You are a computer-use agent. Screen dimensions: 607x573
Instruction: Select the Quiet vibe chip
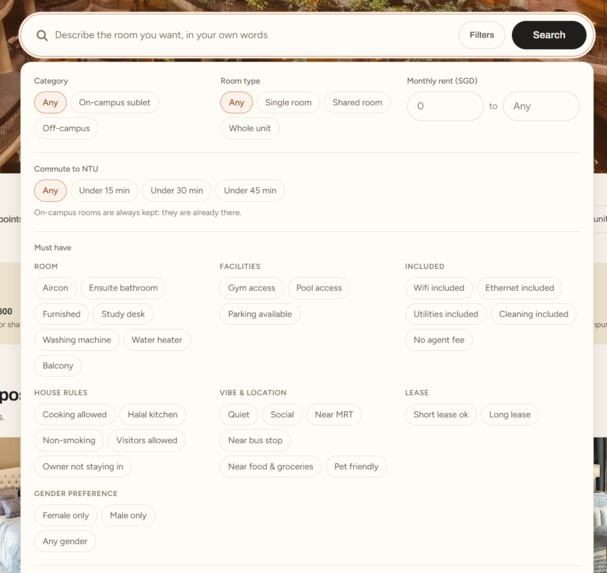click(238, 415)
